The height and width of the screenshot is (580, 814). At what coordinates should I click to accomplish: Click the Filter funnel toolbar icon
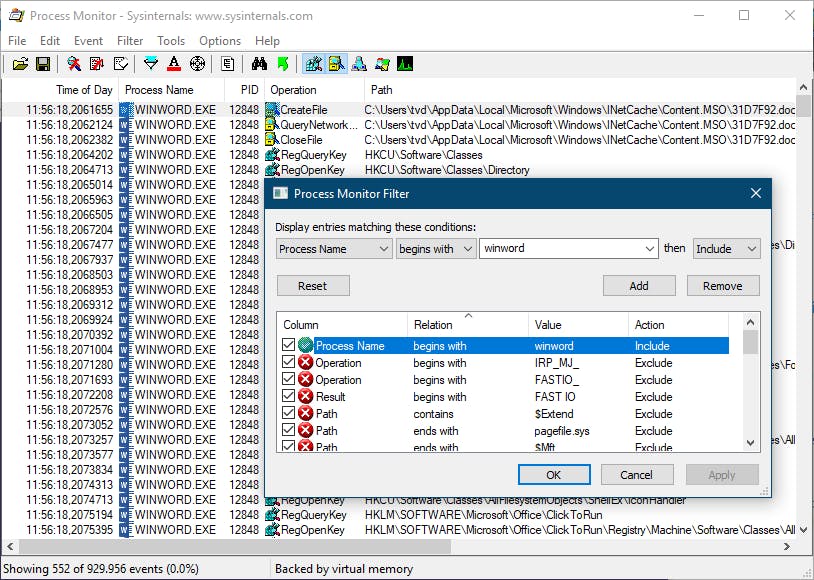pyautogui.click(x=151, y=64)
